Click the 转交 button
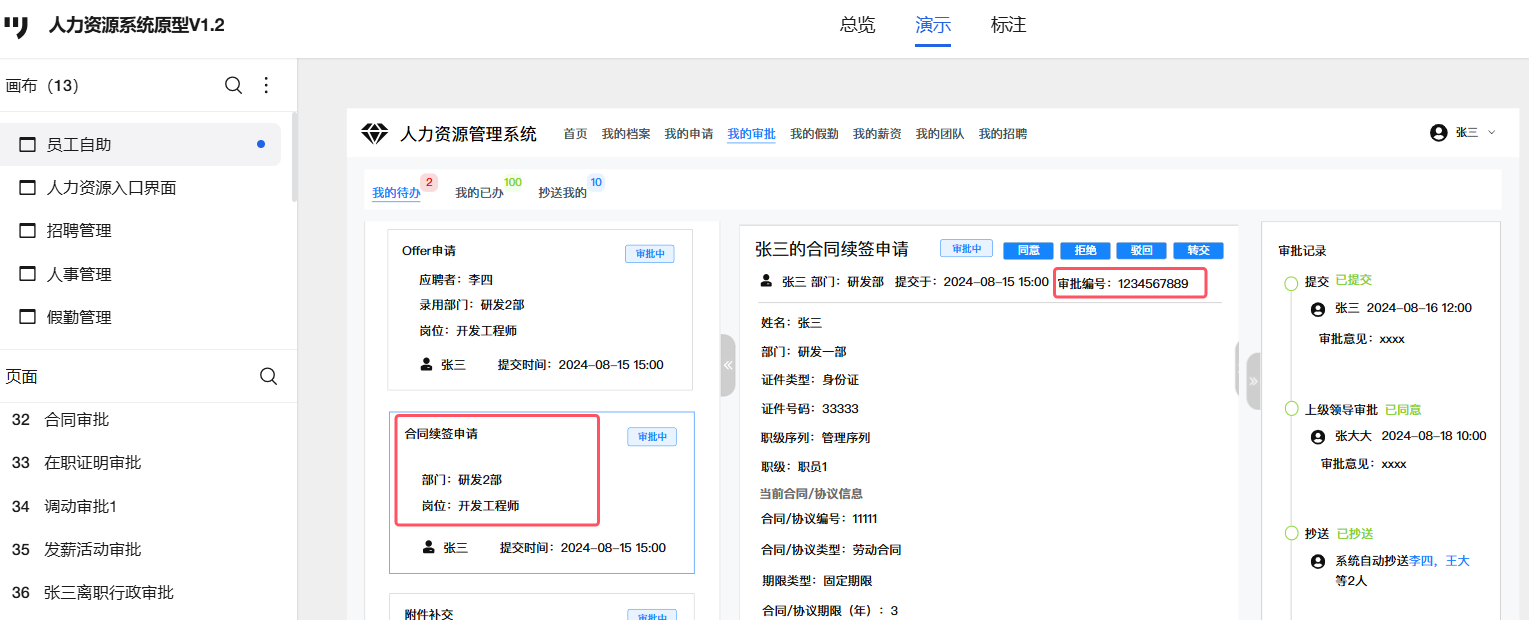This screenshot has height=620, width=1529. (x=1198, y=250)
